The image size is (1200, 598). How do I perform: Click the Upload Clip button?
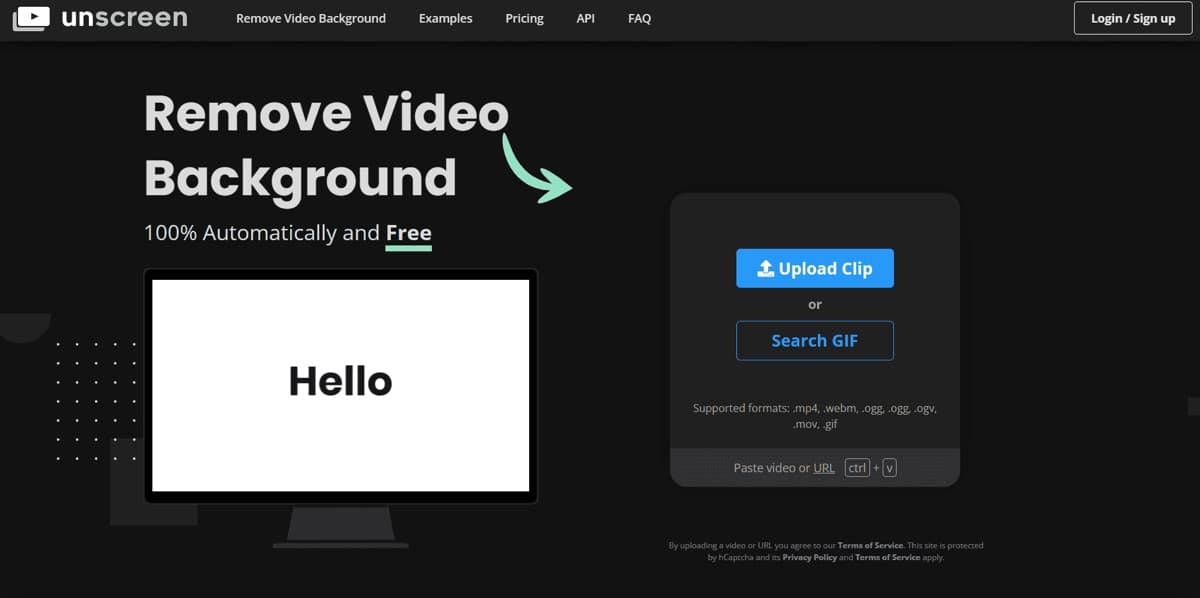[x=815, y=268]
